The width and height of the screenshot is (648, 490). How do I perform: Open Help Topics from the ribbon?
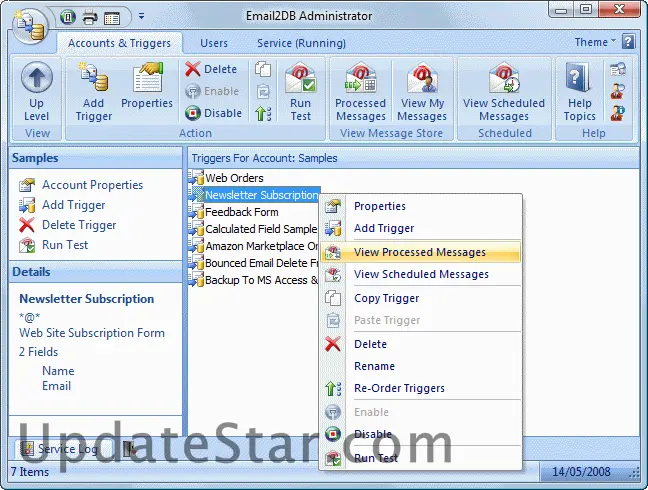click(x=579, y=91)
